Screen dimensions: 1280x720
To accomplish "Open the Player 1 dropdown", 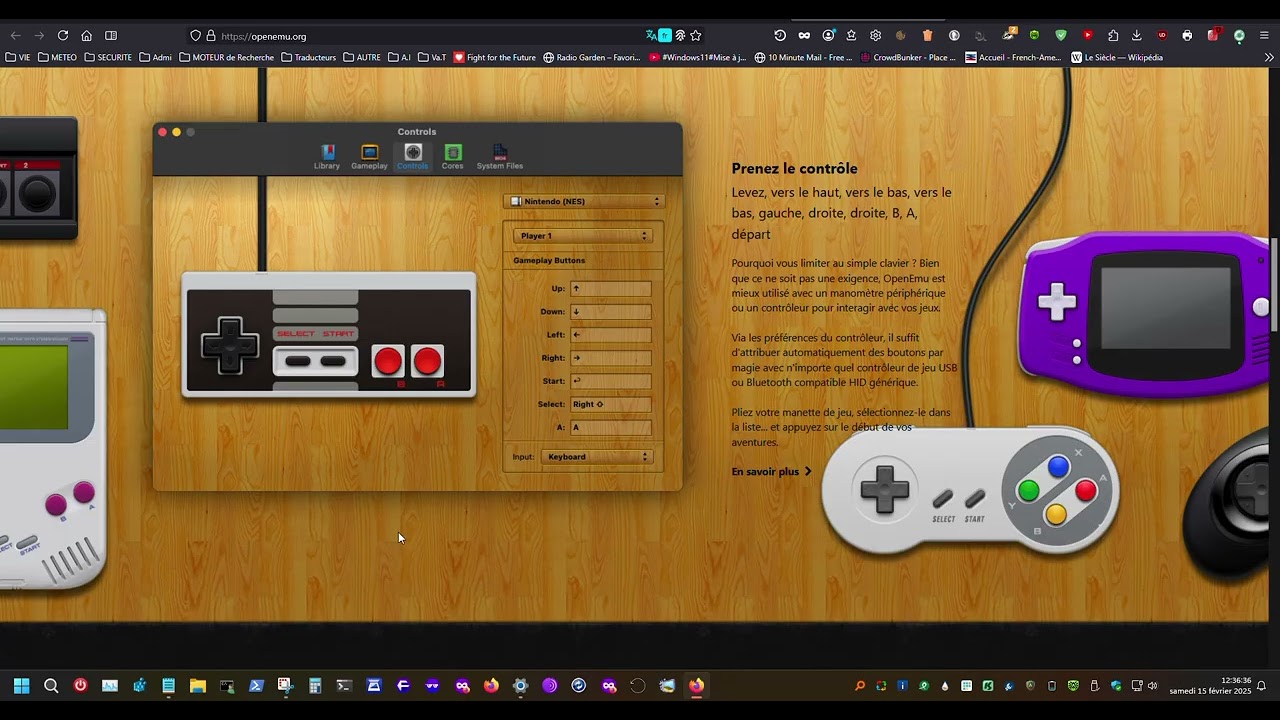I will (x=583, y=236).
